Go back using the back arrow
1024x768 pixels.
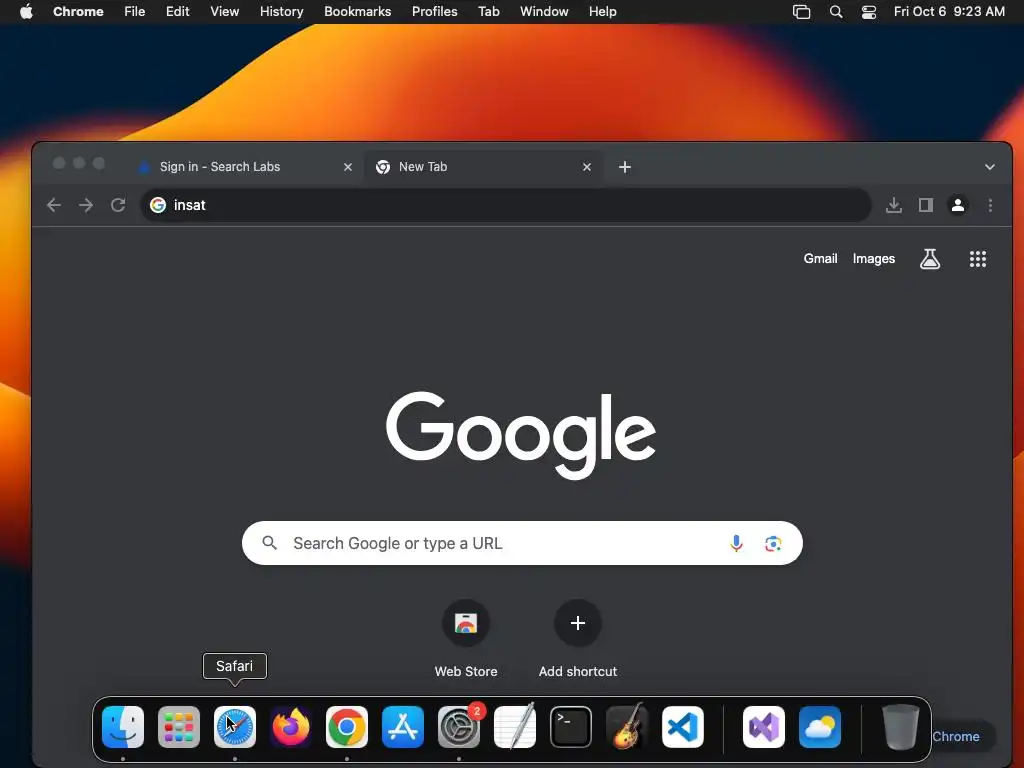pos(54,205)
